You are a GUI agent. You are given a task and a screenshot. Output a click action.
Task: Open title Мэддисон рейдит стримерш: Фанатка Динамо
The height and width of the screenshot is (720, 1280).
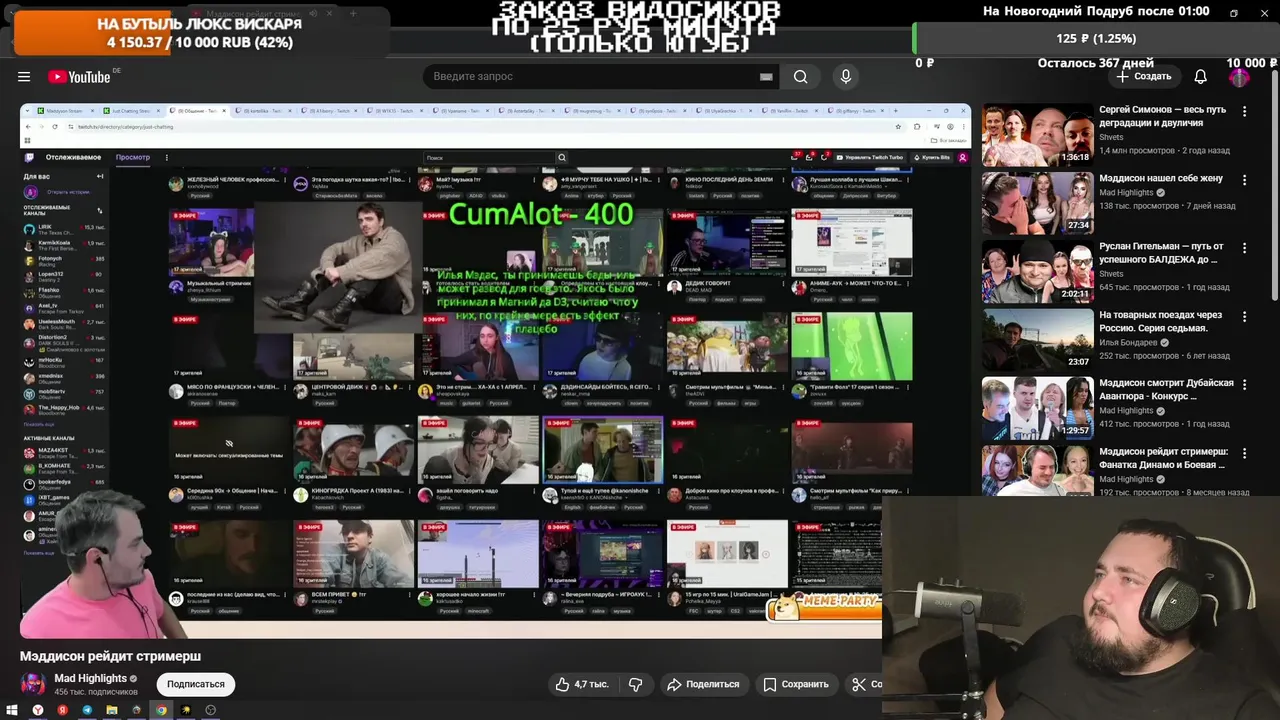pos(1163,458)
